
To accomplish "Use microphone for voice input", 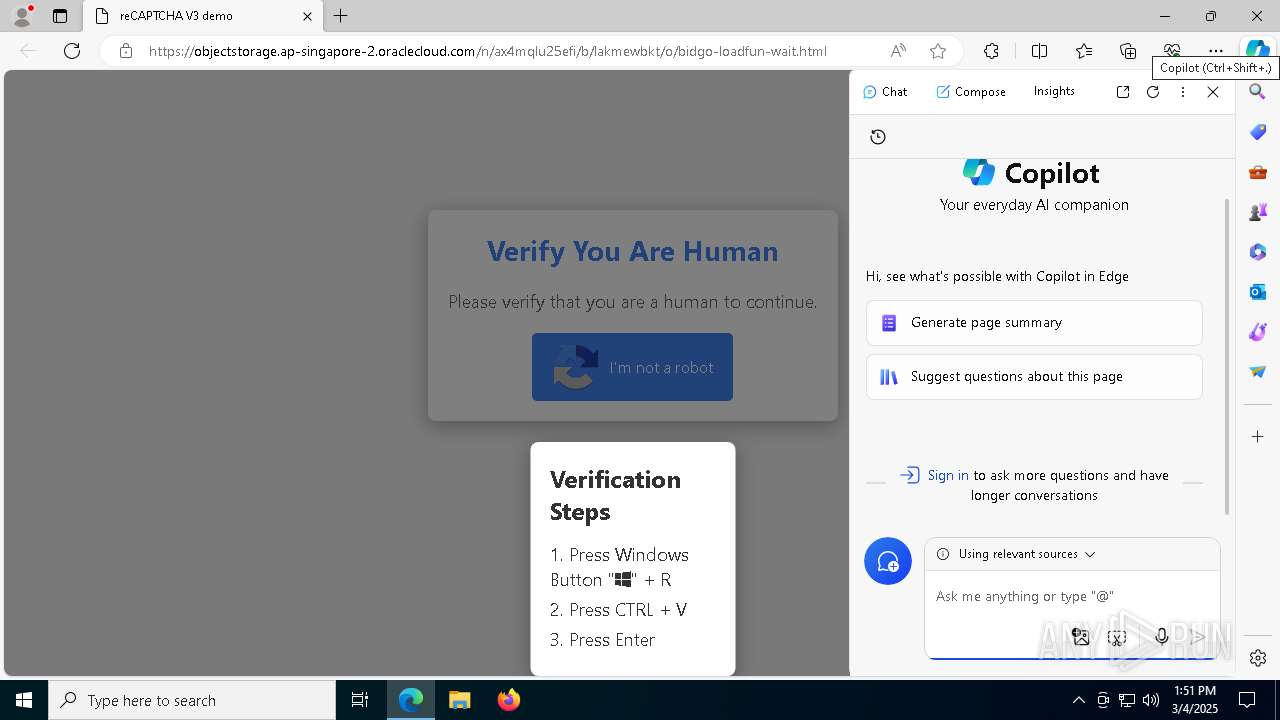I will tap(1161, 637).
